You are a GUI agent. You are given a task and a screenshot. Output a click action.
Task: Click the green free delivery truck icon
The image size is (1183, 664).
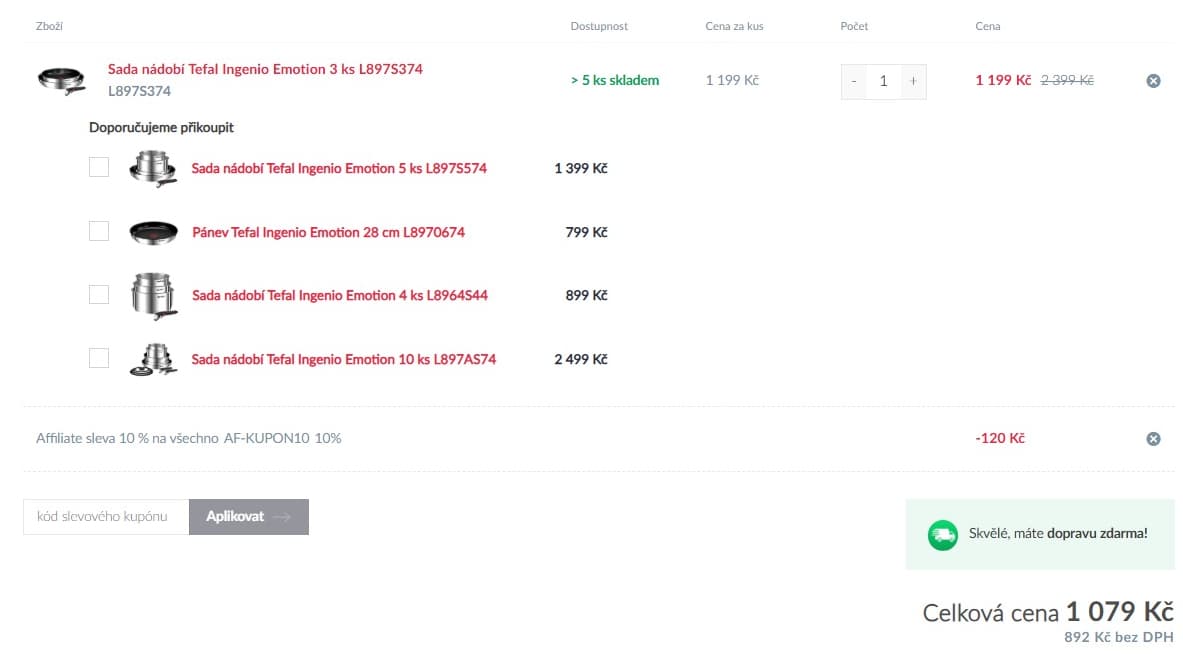click(x=942, y=535)
